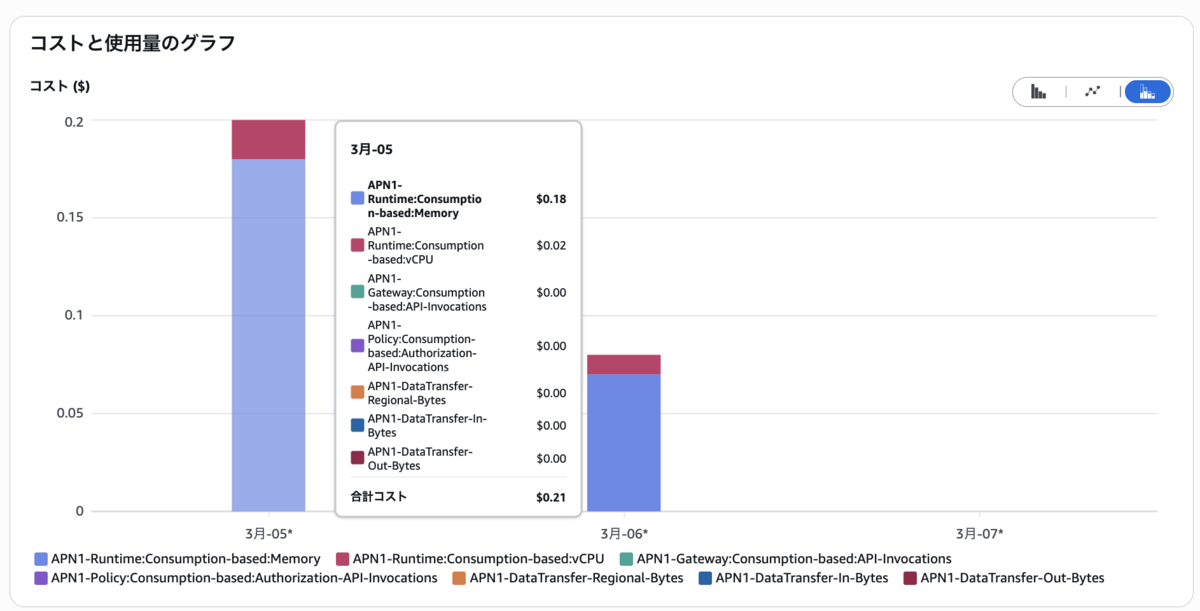Click the 3月-06 vCPU red bar segment

tap(623, 364)
